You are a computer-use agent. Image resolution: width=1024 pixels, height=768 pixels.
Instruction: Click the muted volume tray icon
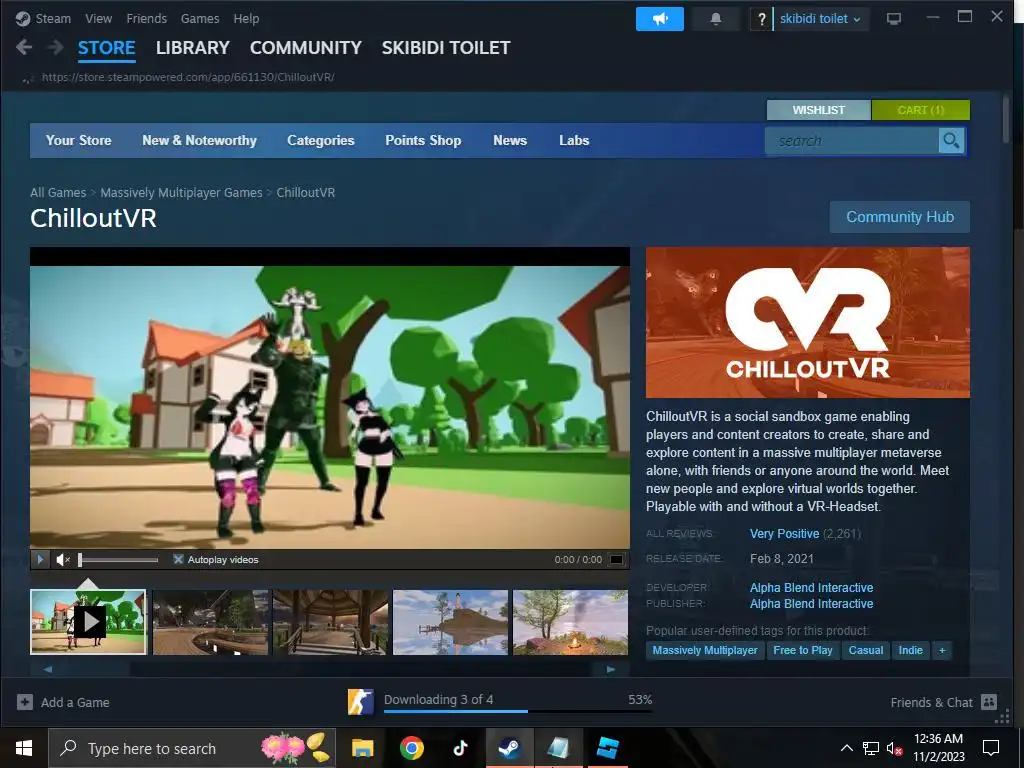coord(893,748)
